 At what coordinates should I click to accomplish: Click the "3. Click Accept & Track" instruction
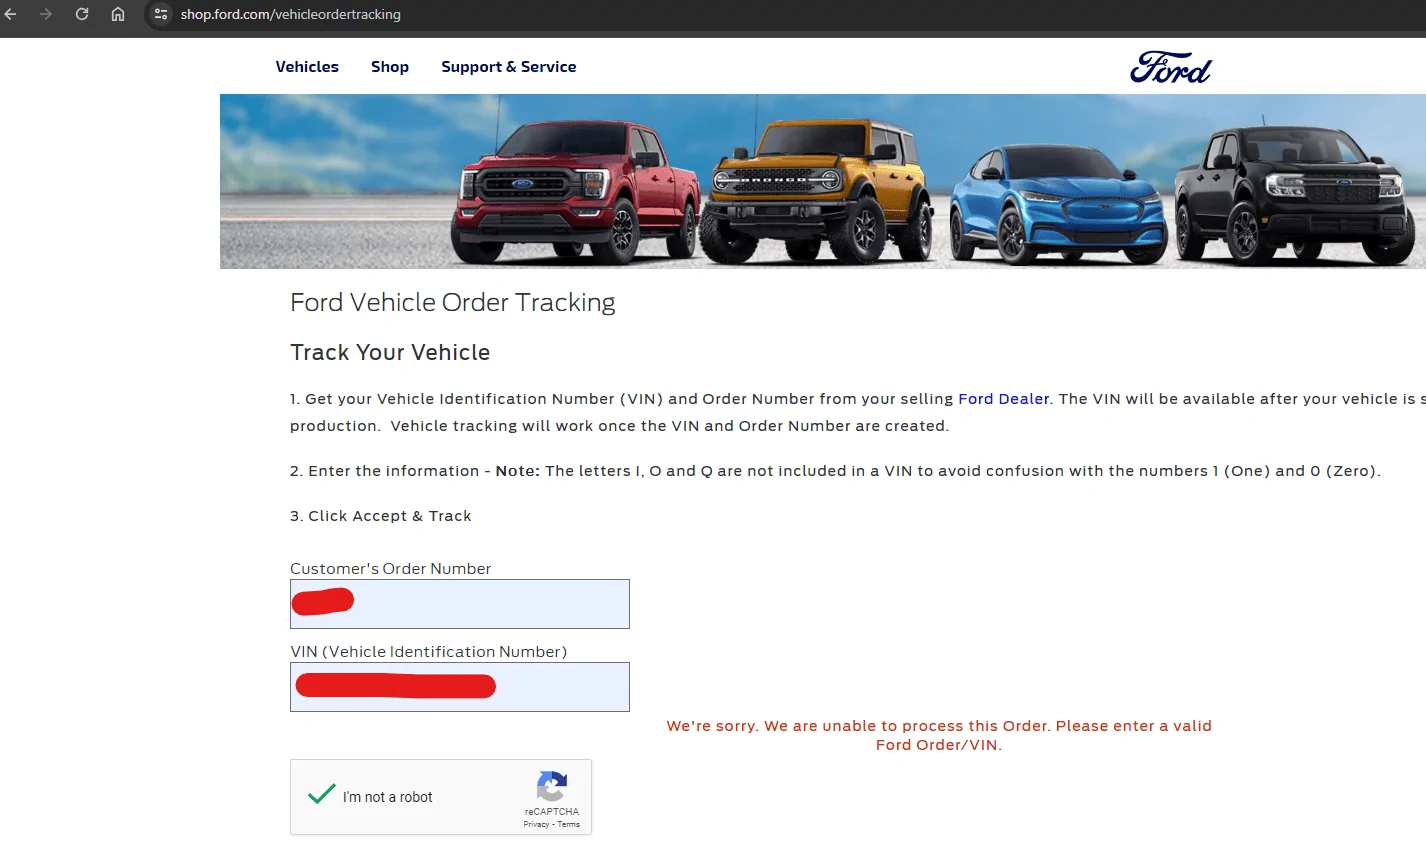[x=381, y=516]
